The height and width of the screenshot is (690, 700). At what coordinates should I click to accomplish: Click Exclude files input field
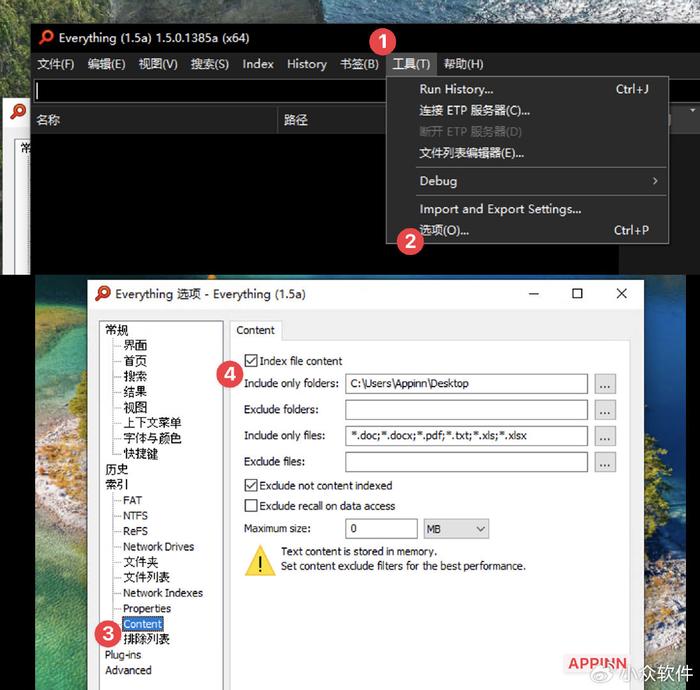pyautogui.click(x=466, y=461)
